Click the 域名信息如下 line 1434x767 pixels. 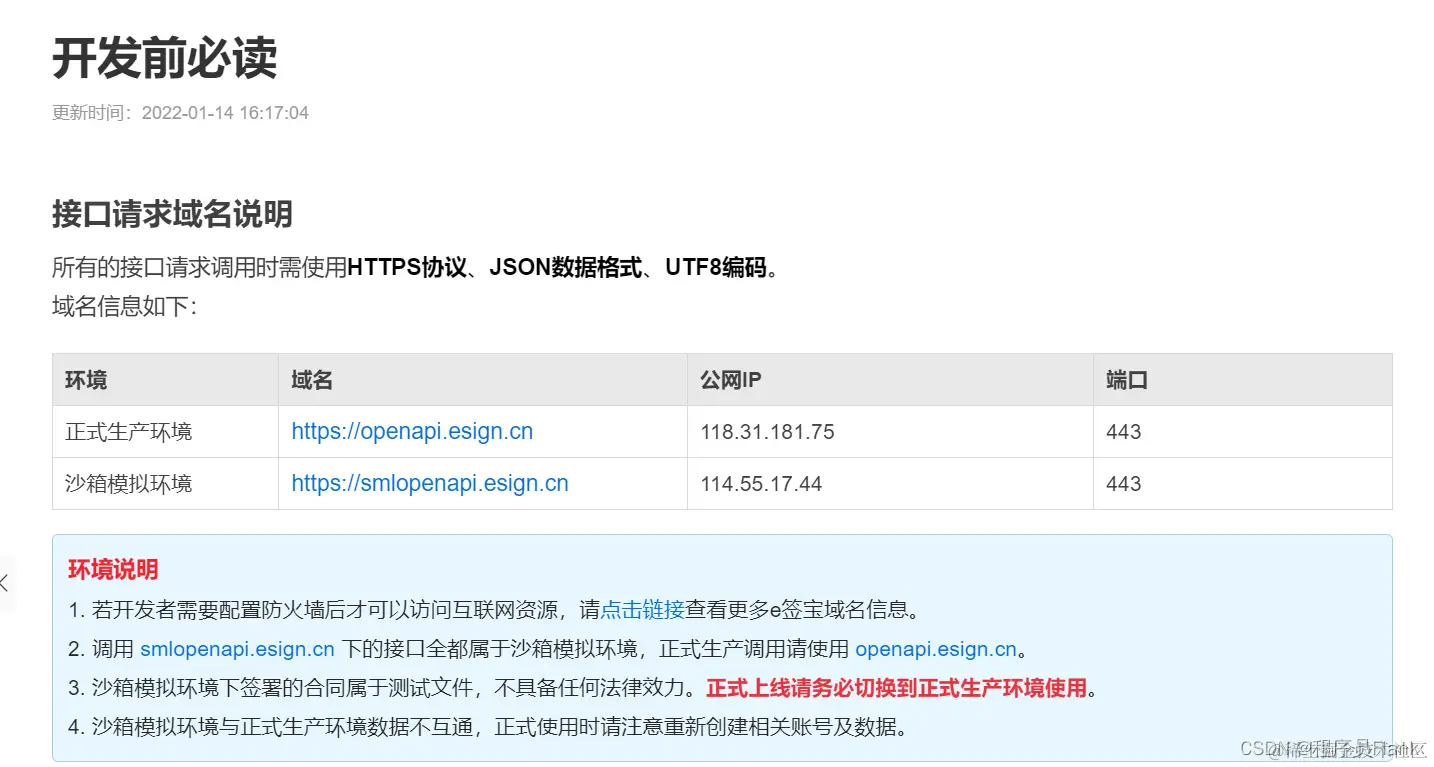click(x=125, y=306)
